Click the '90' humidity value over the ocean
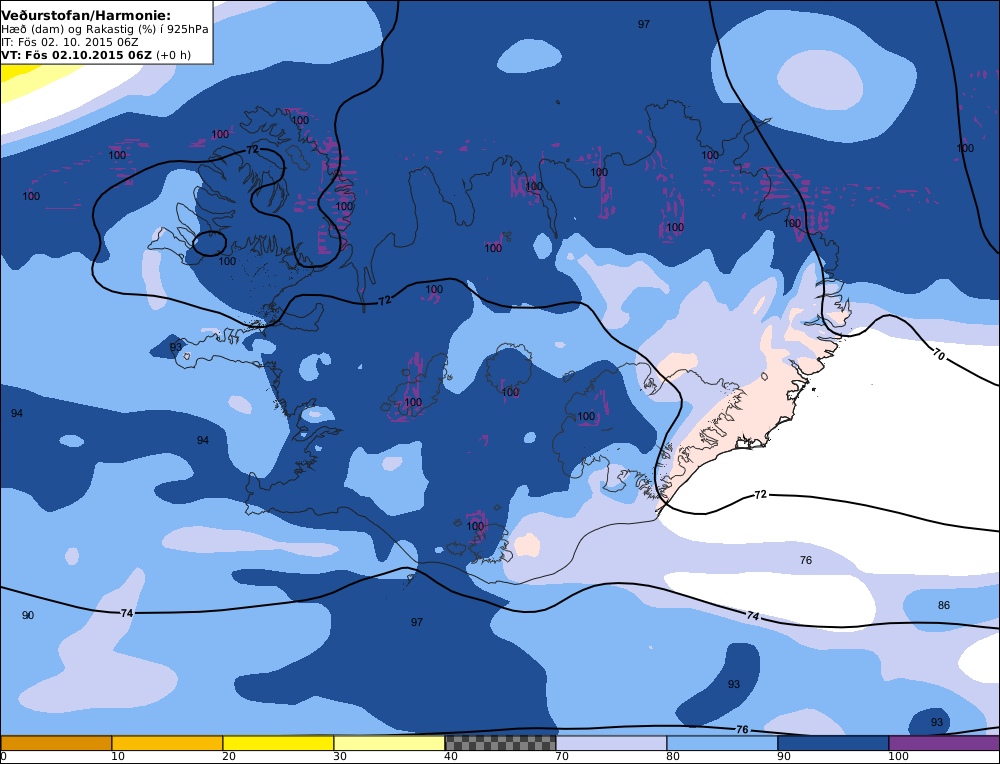Screen dimensions: 1000x764 28,615
